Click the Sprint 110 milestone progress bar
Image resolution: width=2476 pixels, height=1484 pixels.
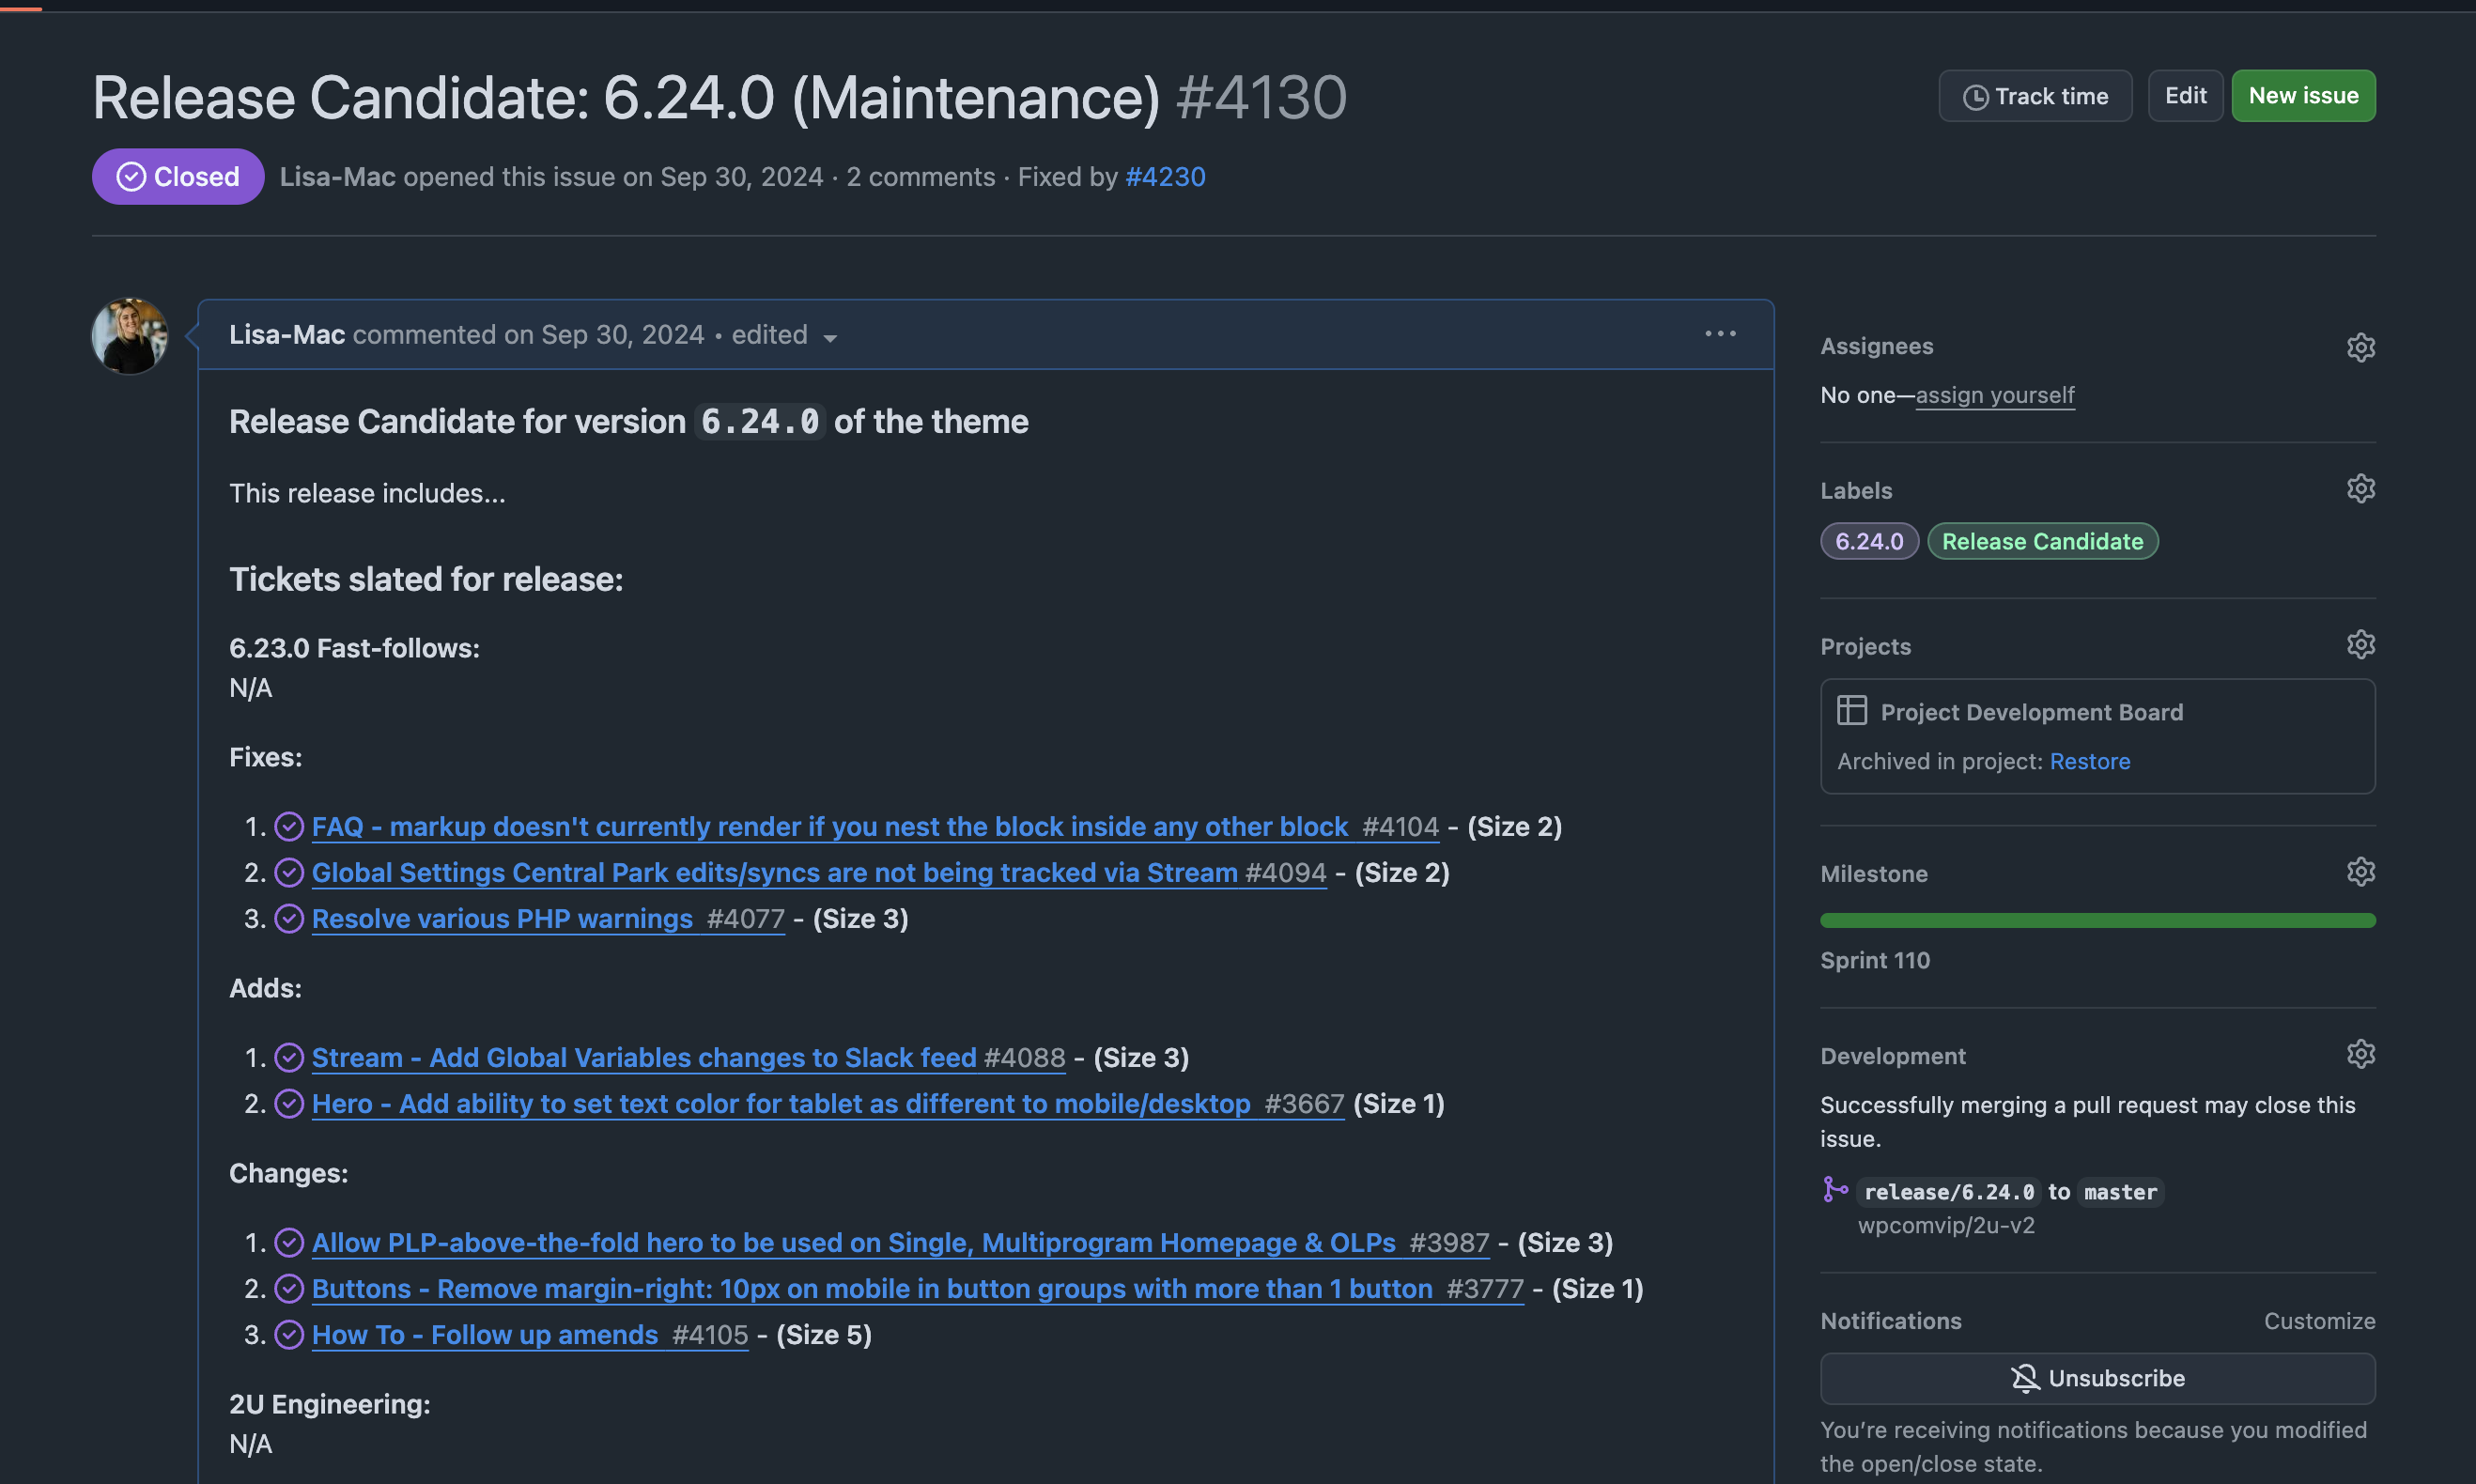point(2097,920)
